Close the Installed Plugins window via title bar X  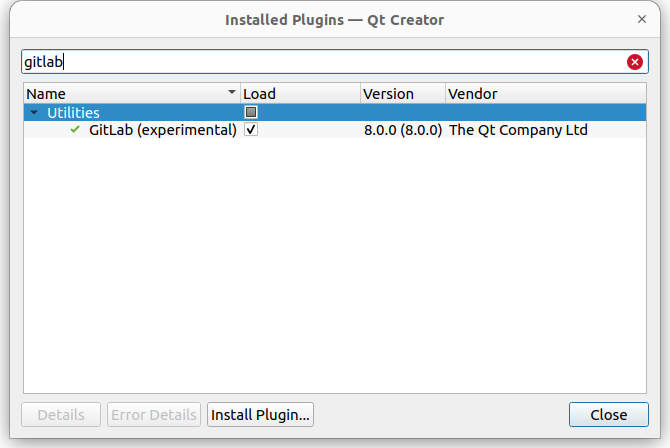[641, 19]
